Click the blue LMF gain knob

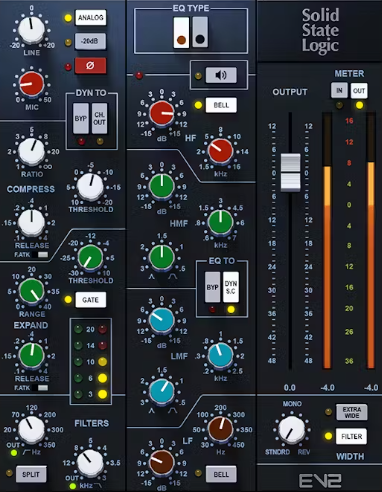coord(162,320)
